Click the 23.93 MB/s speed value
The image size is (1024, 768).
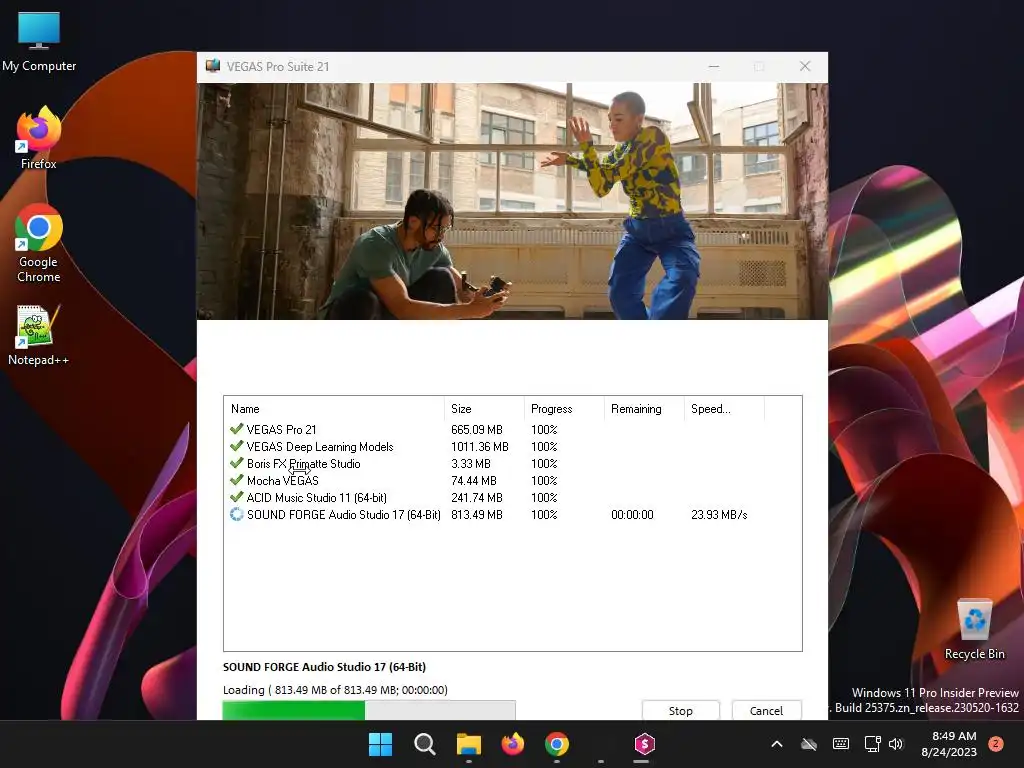tap(719, 515)
